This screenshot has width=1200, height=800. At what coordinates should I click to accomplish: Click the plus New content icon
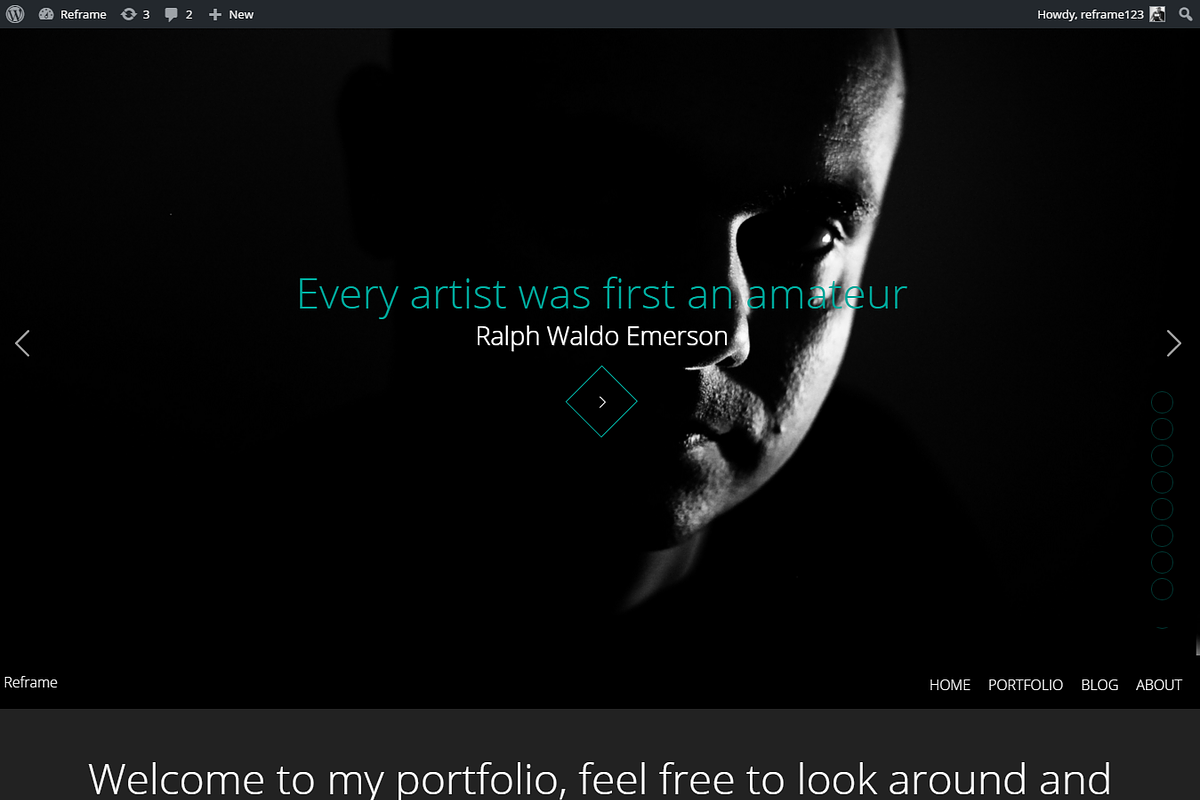(215, 14)
